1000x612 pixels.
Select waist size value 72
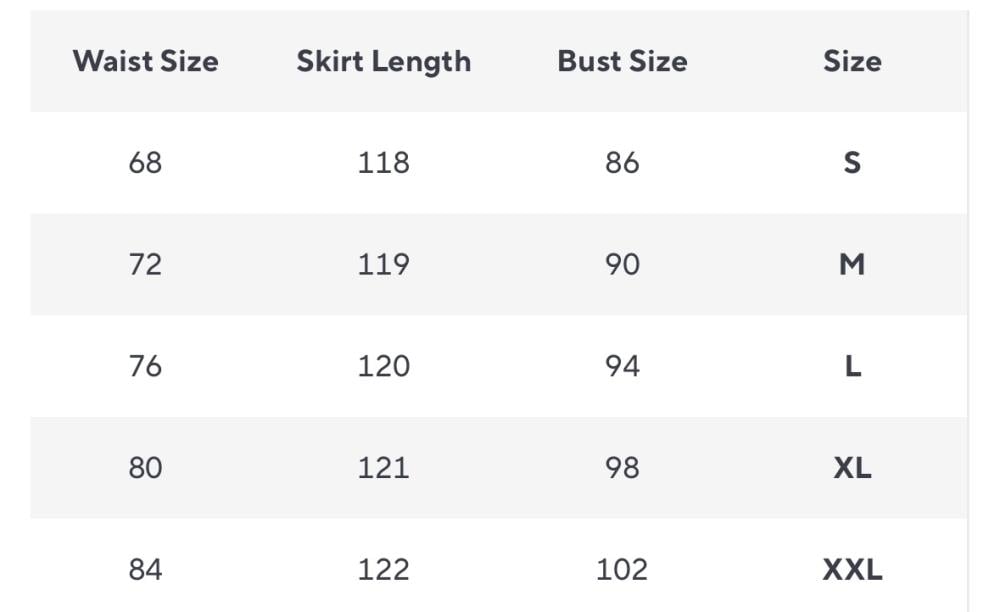coord(145,264)
